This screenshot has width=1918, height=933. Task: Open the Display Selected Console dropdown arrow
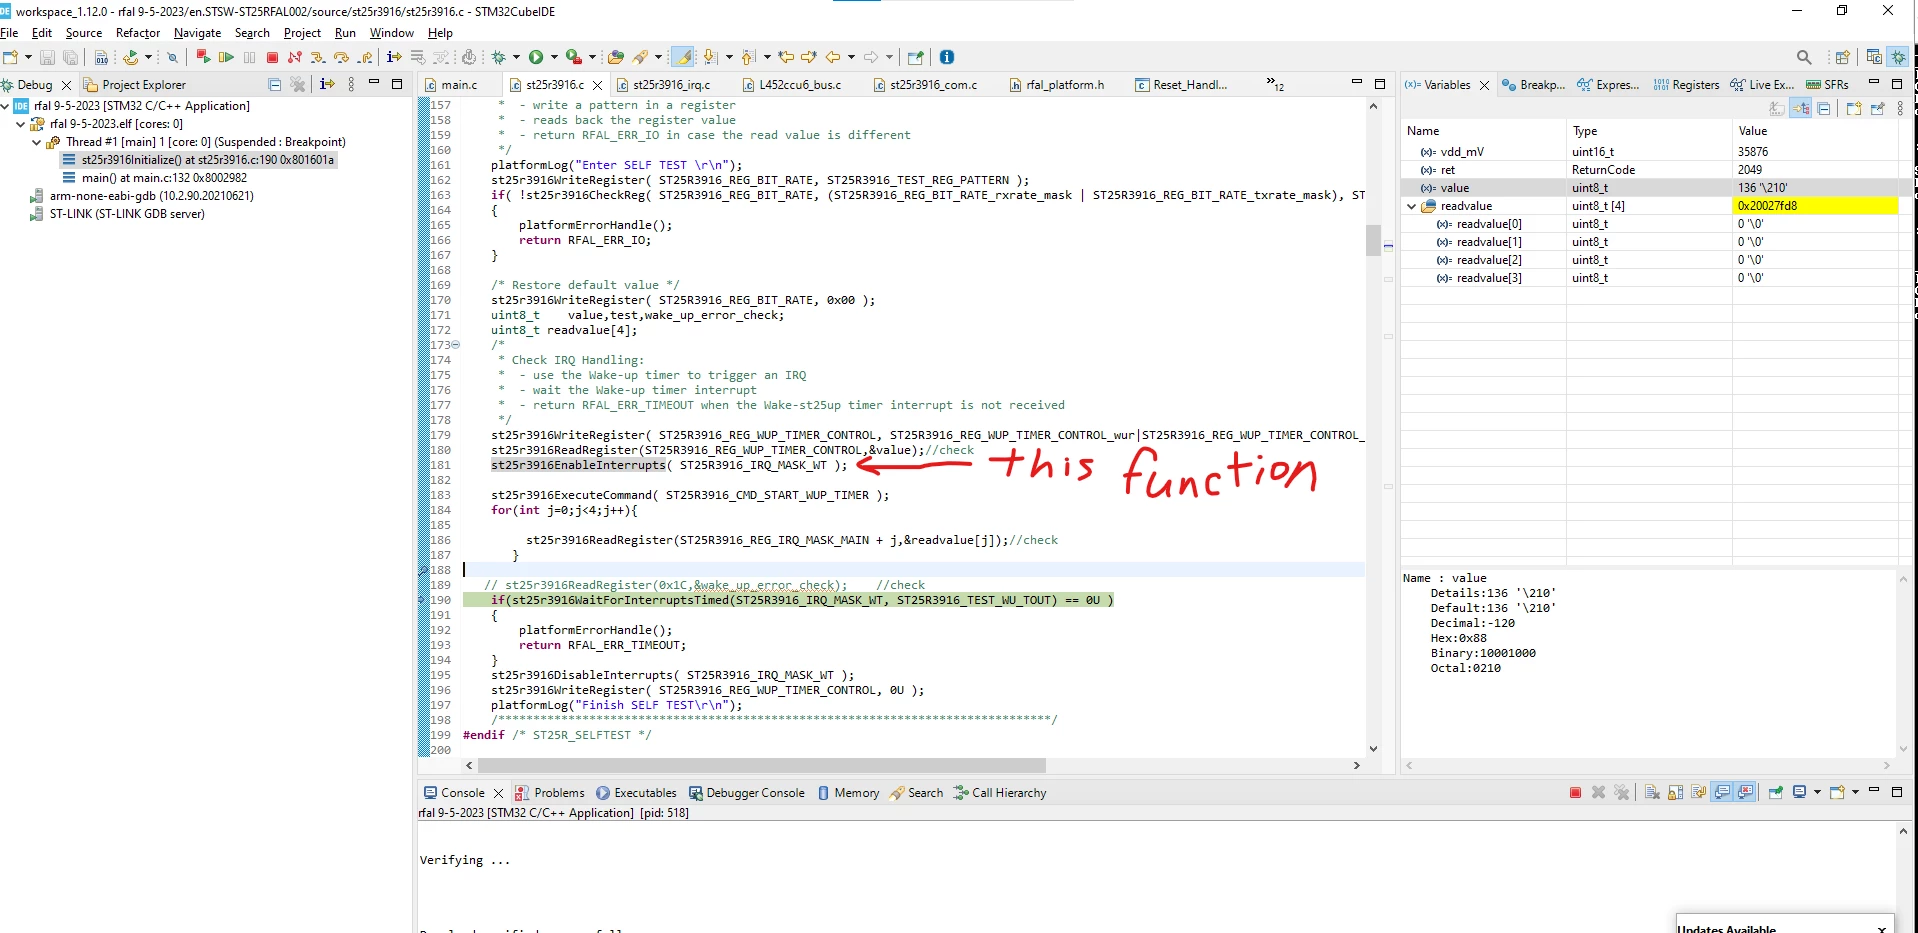1817,793
